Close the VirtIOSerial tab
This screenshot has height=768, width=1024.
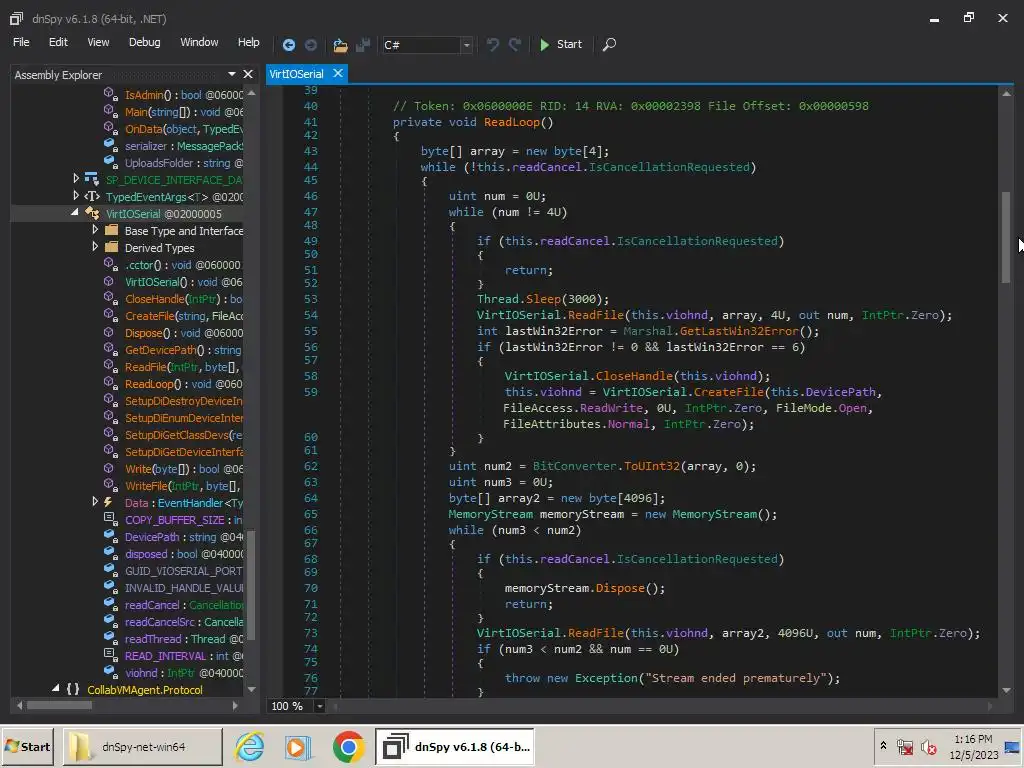338,73
